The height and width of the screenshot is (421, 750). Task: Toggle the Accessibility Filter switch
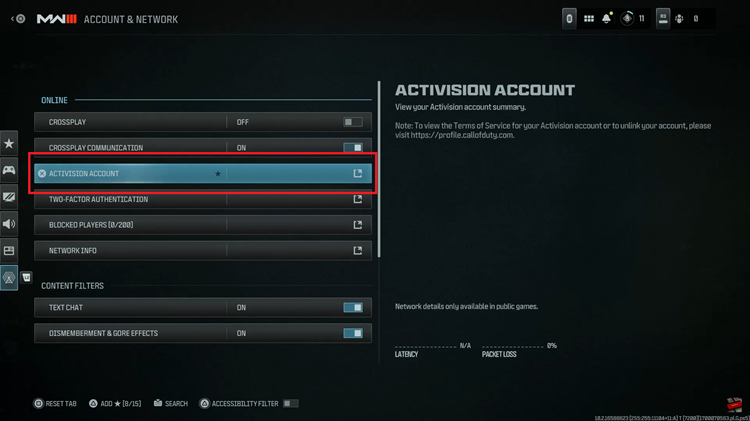290,404
